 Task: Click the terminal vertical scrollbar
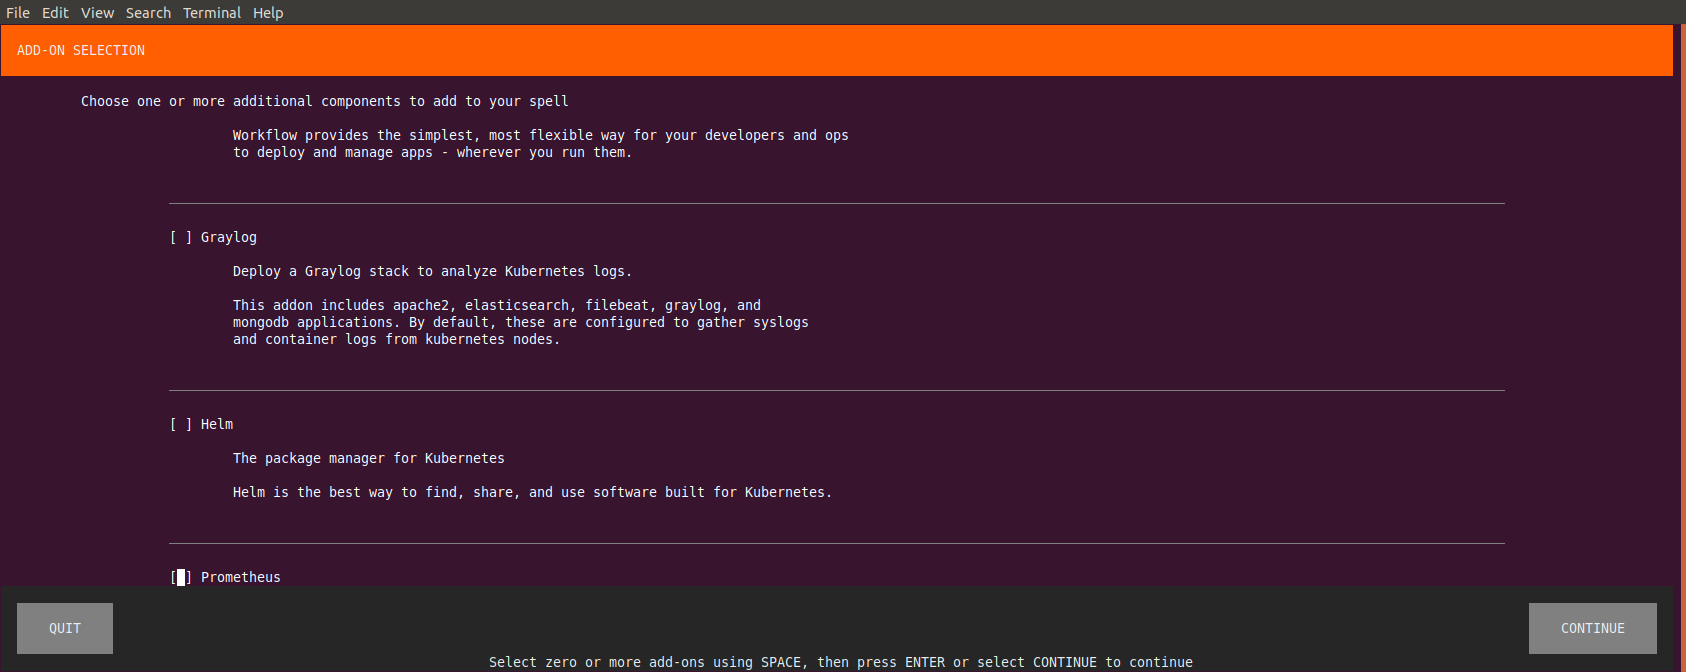1682,348
